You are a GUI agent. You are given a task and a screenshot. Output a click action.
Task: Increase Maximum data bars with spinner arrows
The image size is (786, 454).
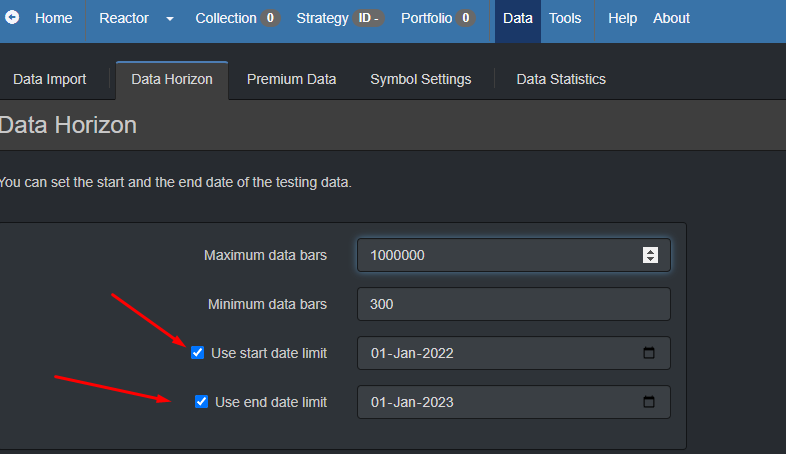[650, 251]
